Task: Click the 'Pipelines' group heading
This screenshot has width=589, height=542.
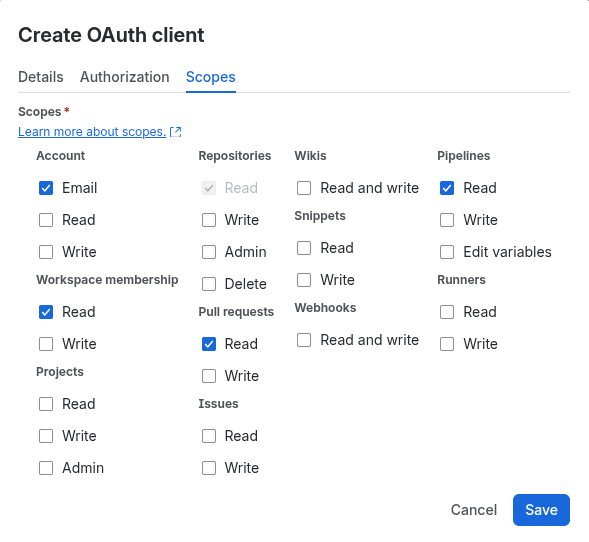Action: (464, 156)
